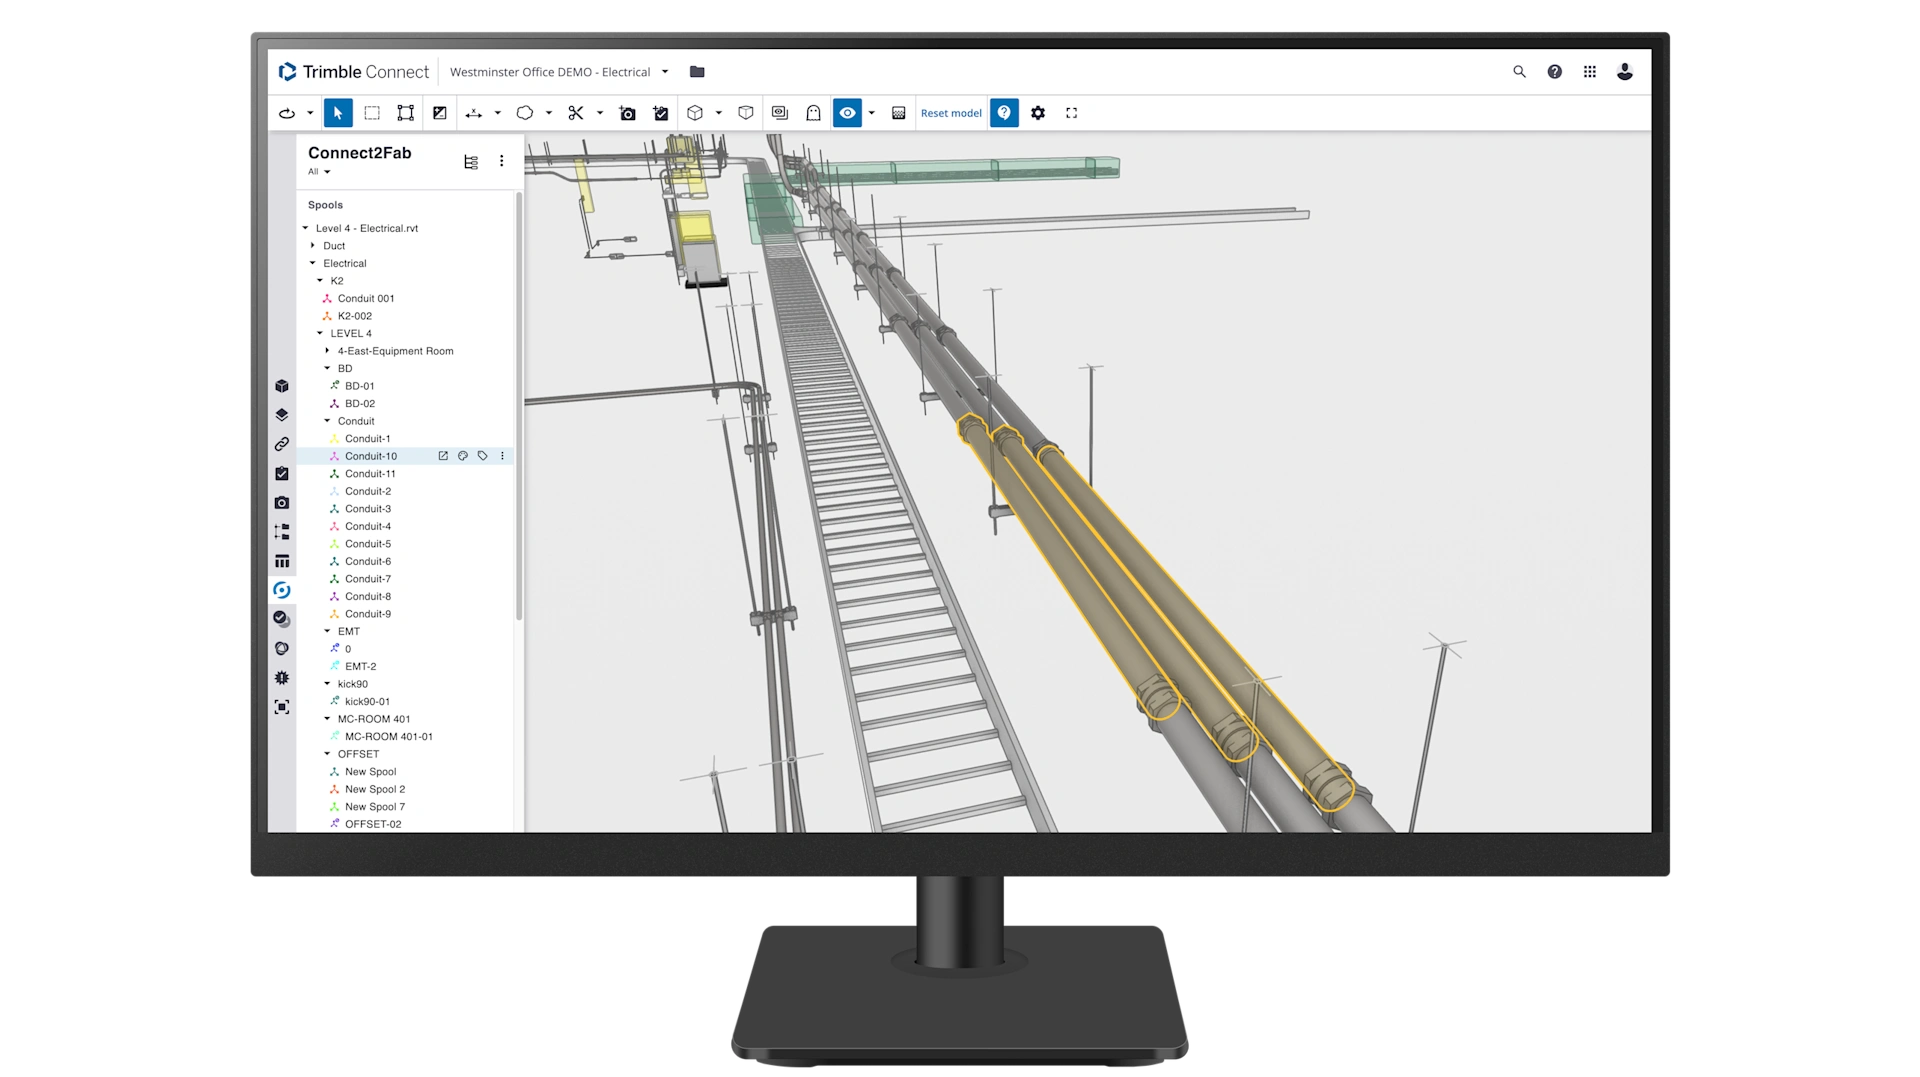The width and height of the screenshot is (1920, 1077).
Task: Click the spool tree scrollbar
Action: [x=519, y=405]
